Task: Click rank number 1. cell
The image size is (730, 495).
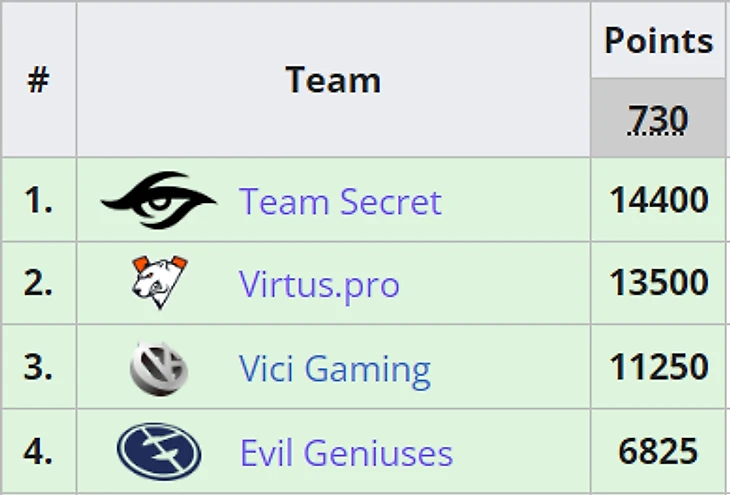Action: [38, 201]
